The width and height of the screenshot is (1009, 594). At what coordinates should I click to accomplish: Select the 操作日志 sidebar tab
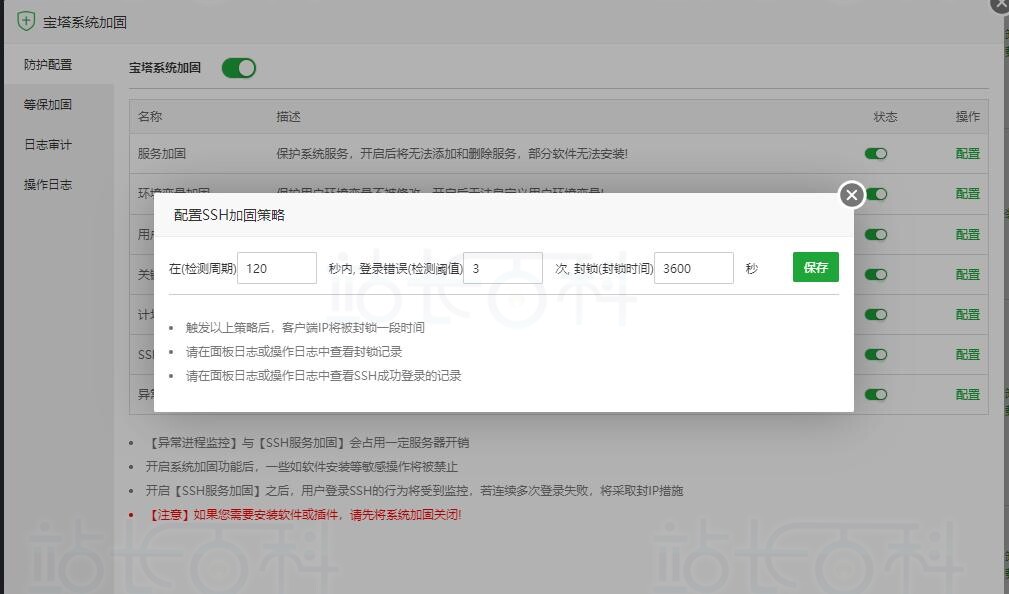(x=48, y=184)
